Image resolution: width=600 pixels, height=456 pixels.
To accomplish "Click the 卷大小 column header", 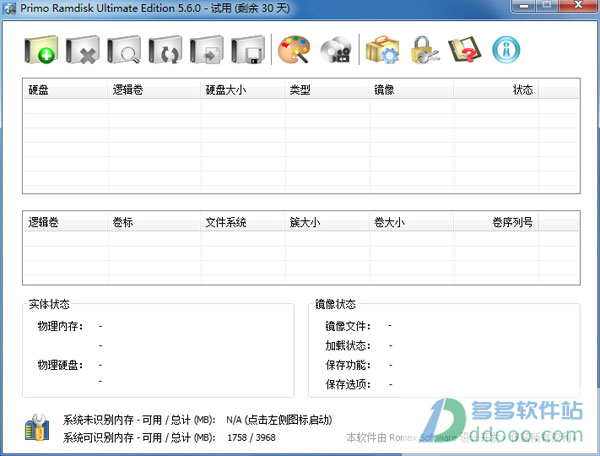I will pyautogui.click(x=412, y=222).
